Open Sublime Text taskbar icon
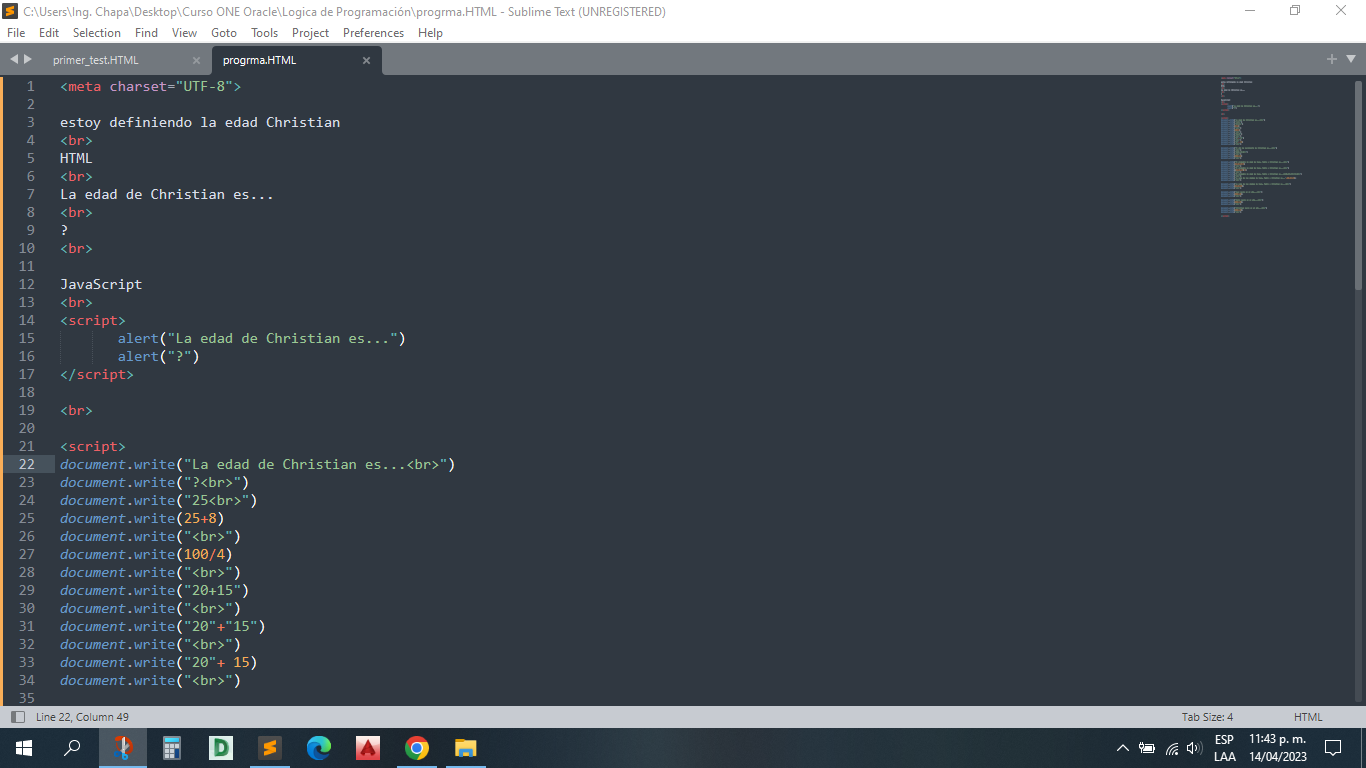The image size is (1366, 768). [270, 748]
